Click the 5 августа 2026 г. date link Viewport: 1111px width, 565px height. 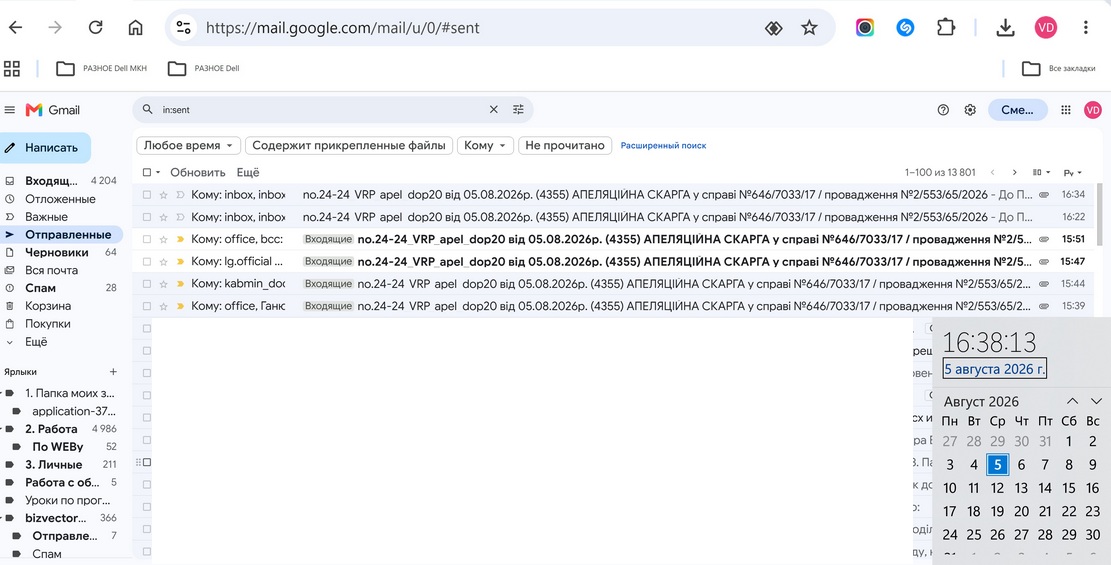click(x=994, y=369)
